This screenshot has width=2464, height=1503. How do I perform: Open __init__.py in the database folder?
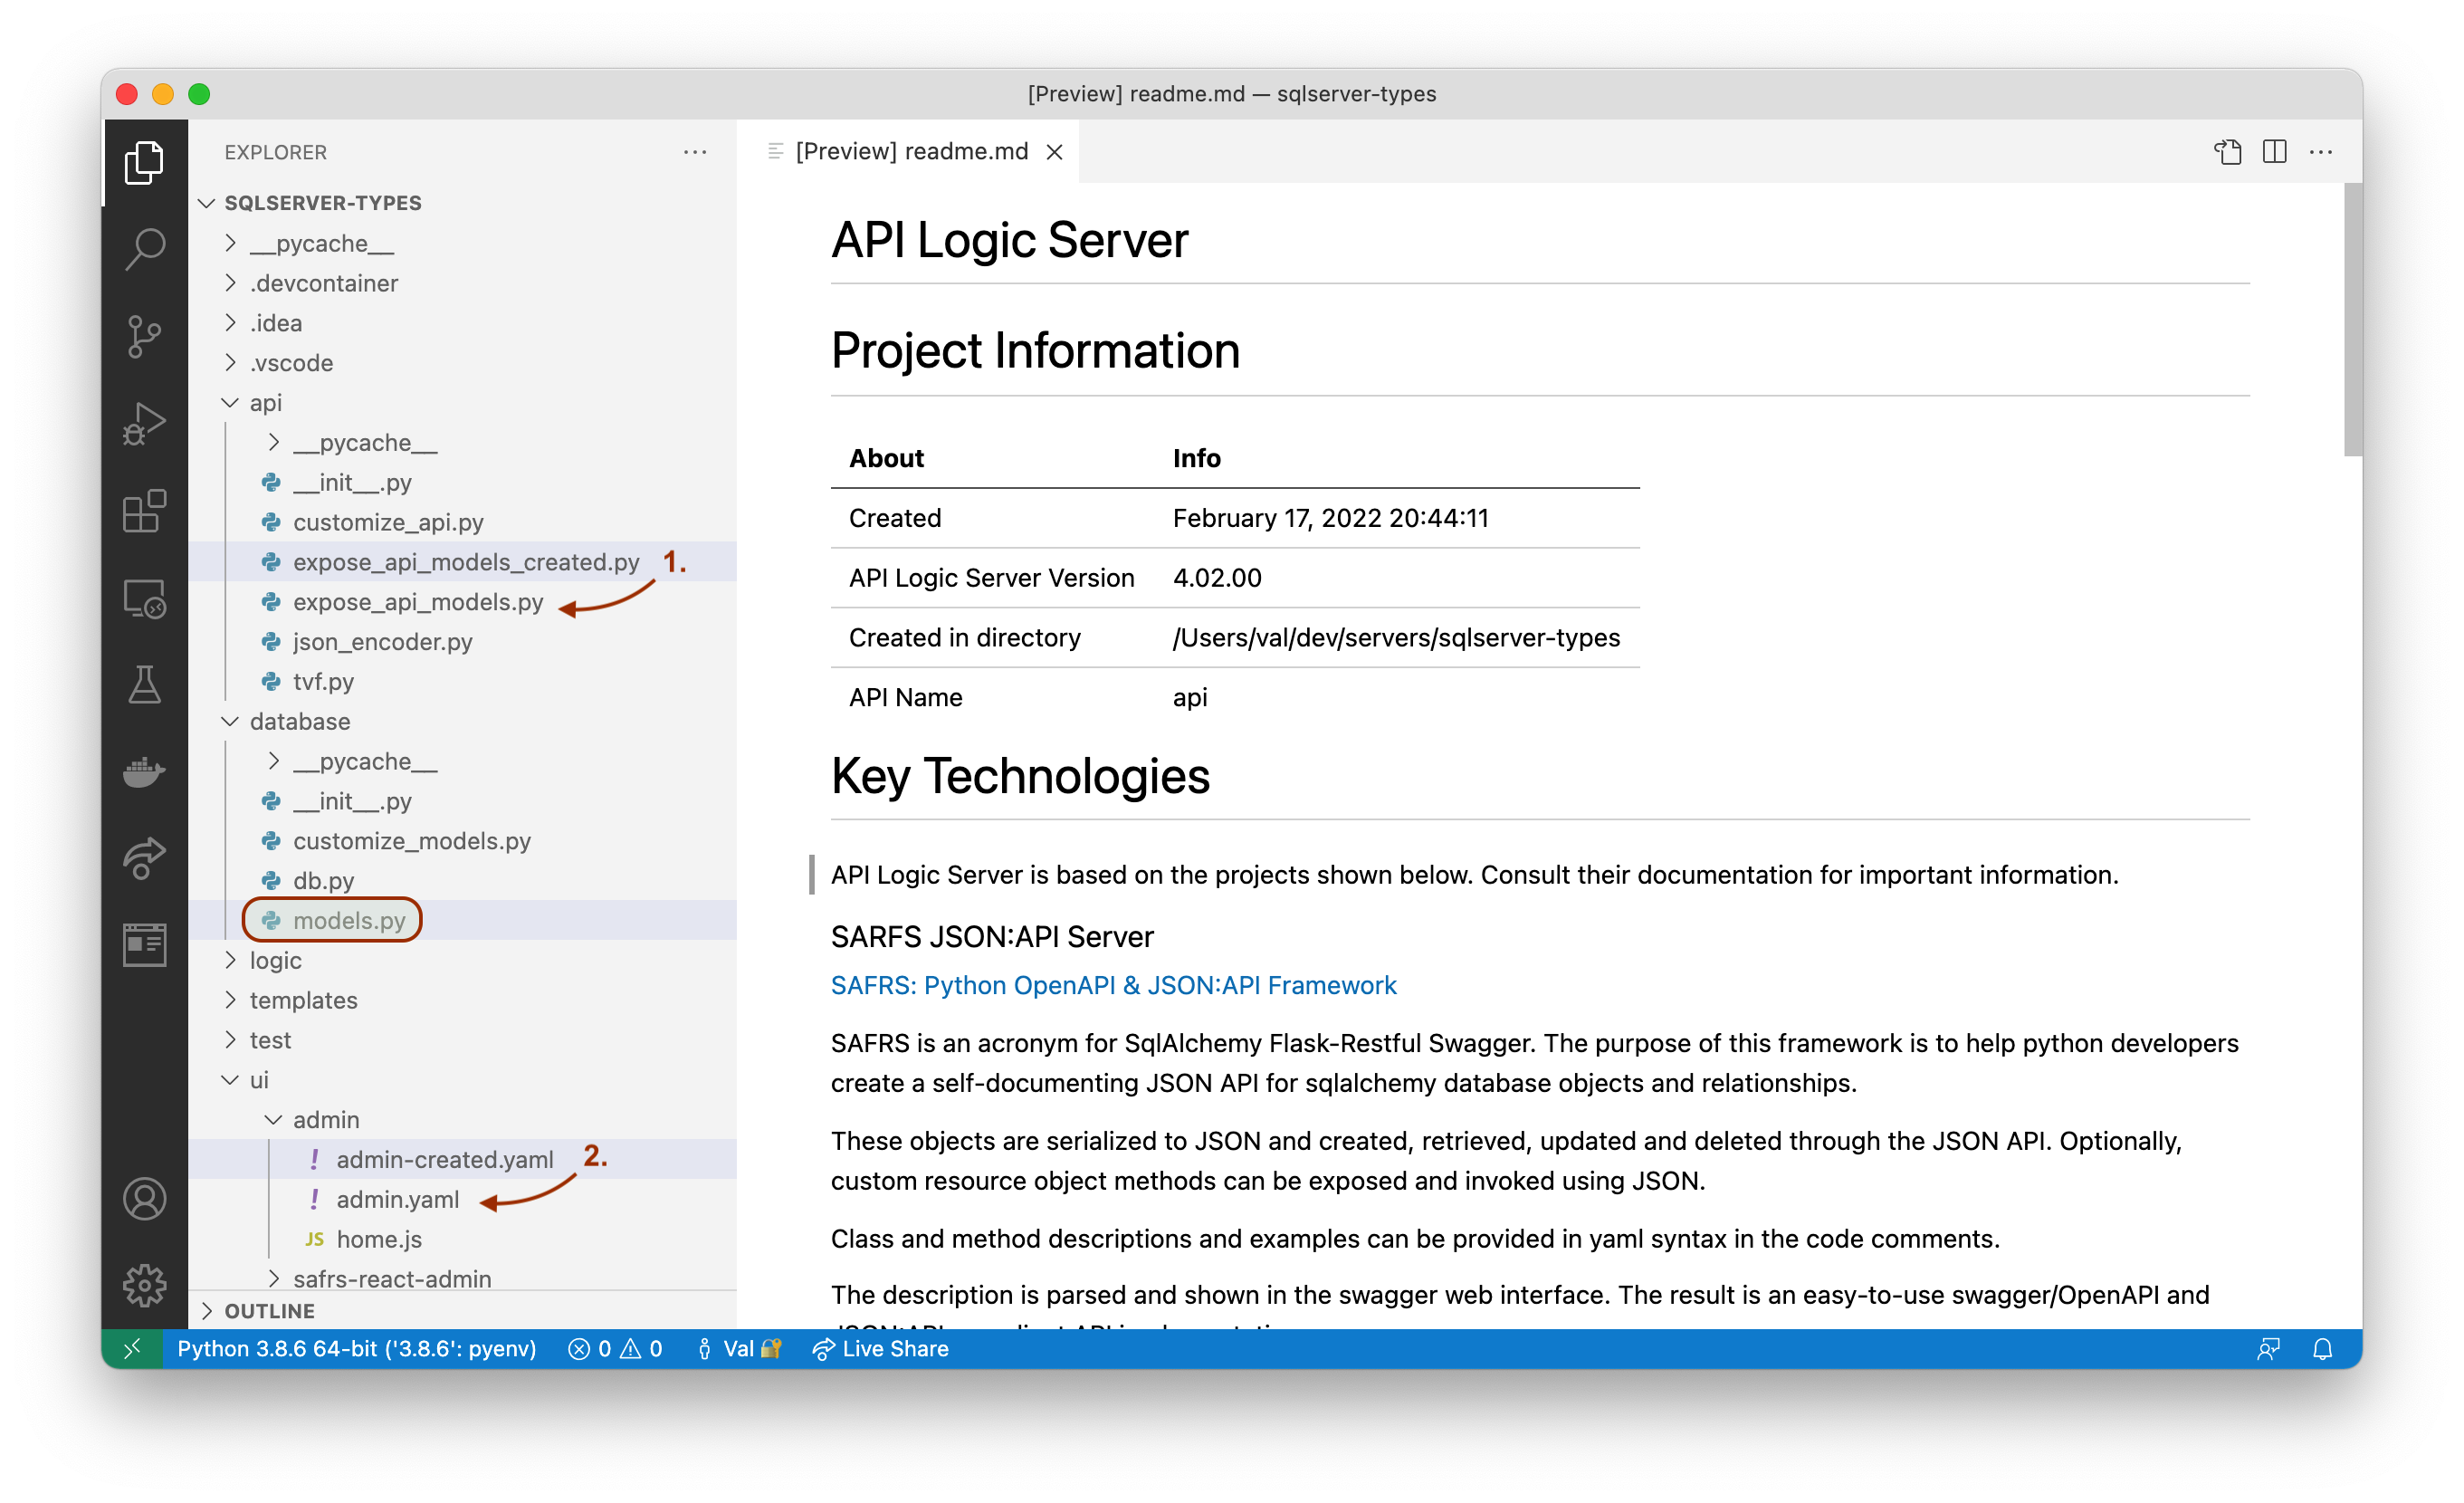tap(462, 801)
